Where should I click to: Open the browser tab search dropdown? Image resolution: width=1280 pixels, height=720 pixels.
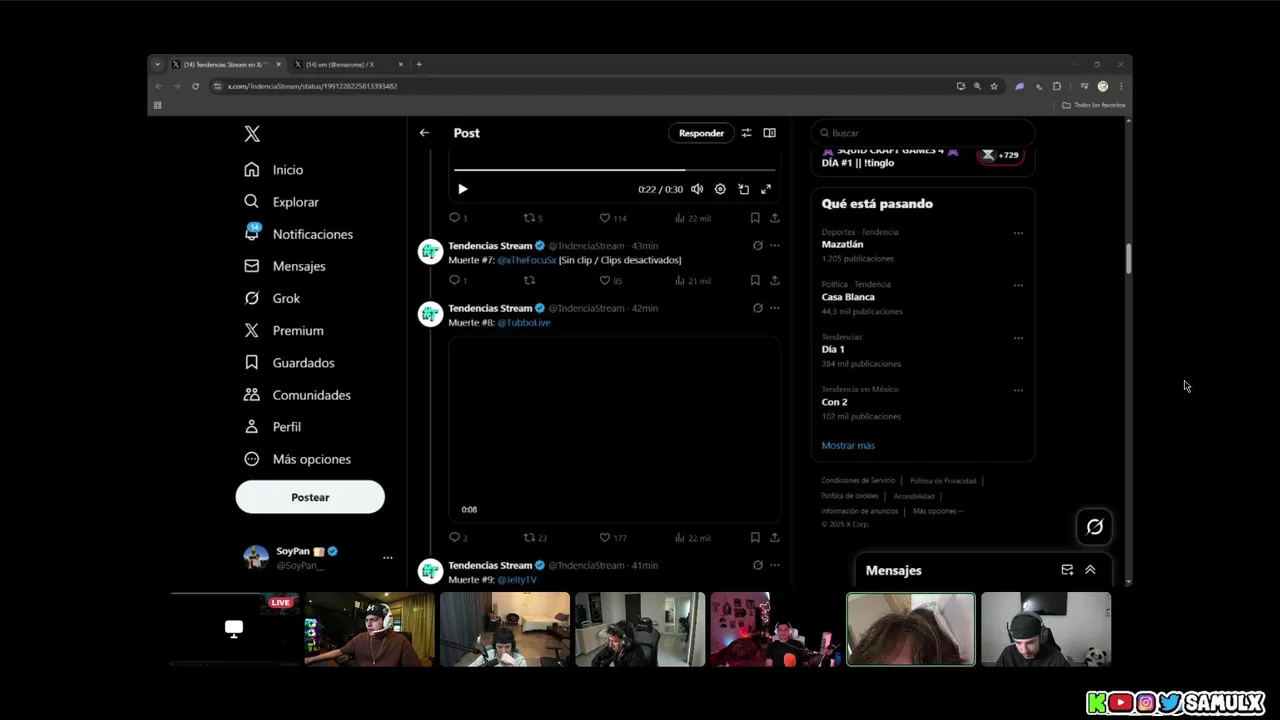pyautogui.click(x=157, y=64)
